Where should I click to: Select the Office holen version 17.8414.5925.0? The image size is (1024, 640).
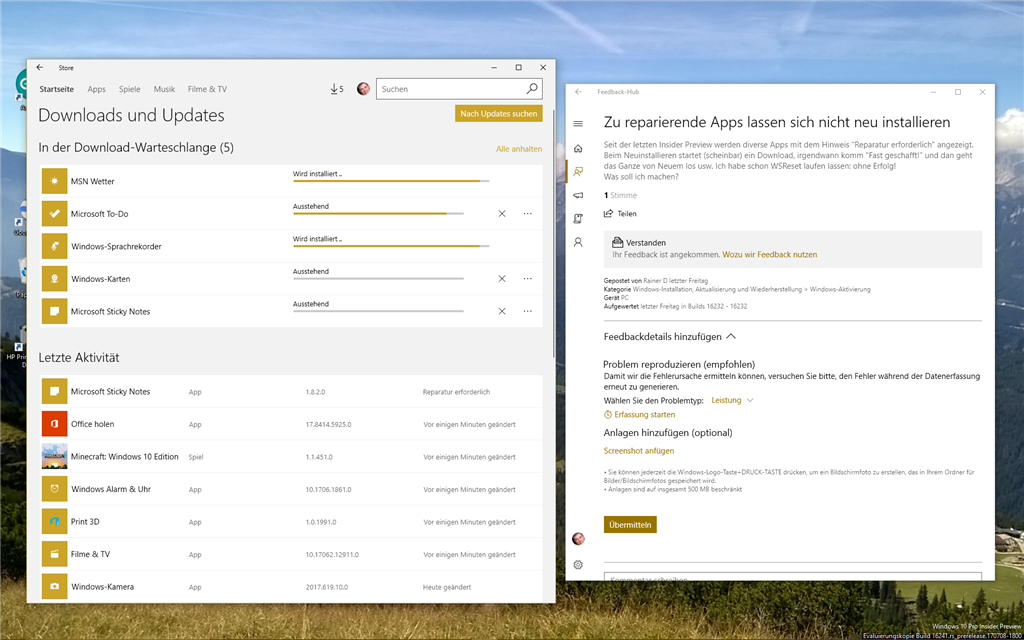[328, 424]
